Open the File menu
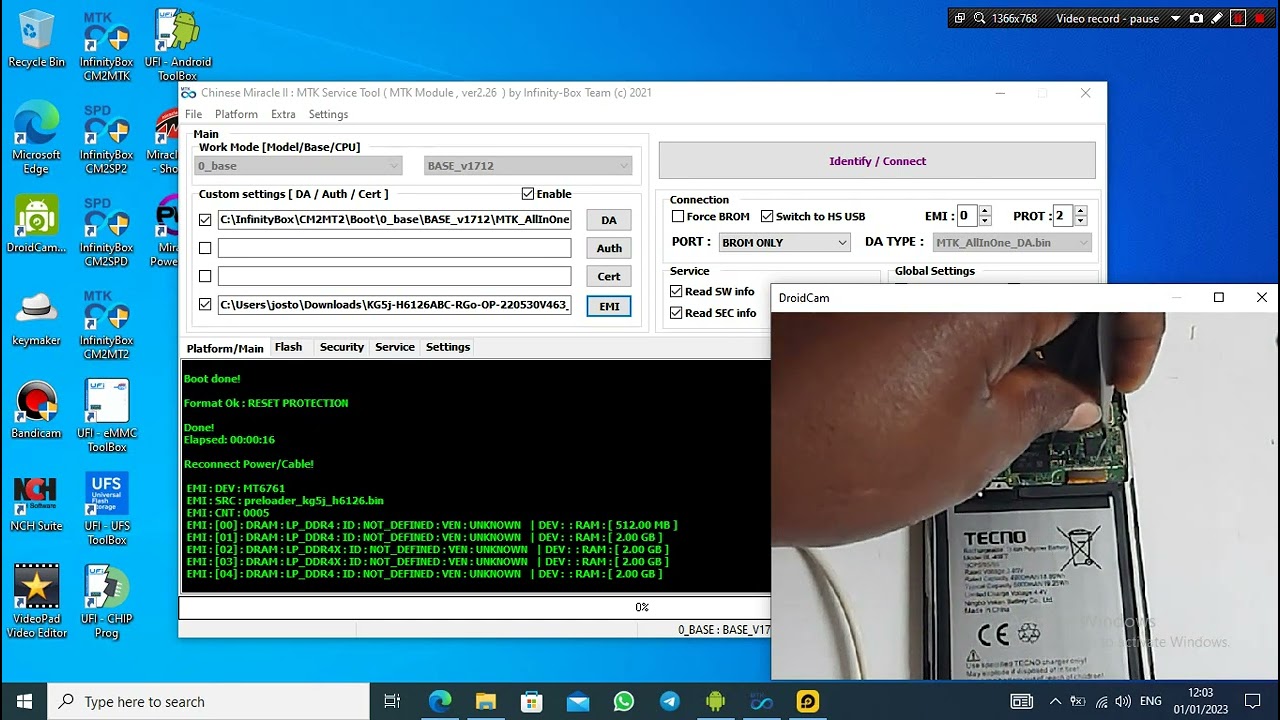 click(x=194, y=114)
